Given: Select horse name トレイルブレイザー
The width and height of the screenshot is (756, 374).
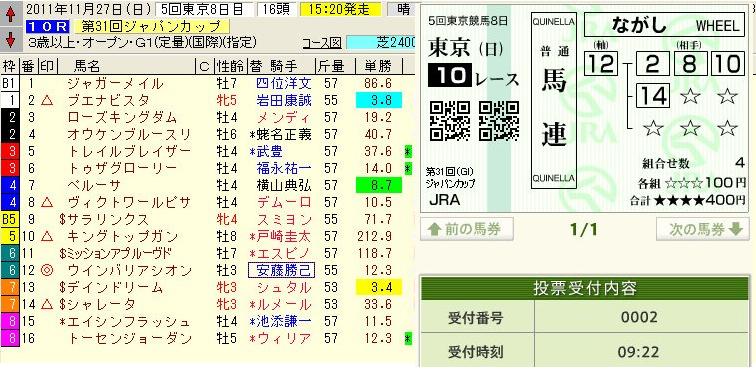Looking at the screenshot, I should [129, 151].
